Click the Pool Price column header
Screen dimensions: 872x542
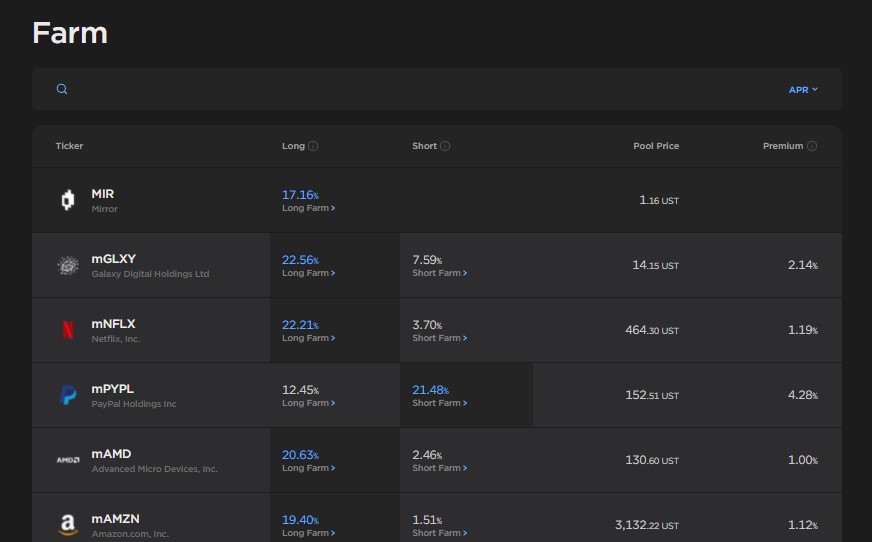coord(656,146)
